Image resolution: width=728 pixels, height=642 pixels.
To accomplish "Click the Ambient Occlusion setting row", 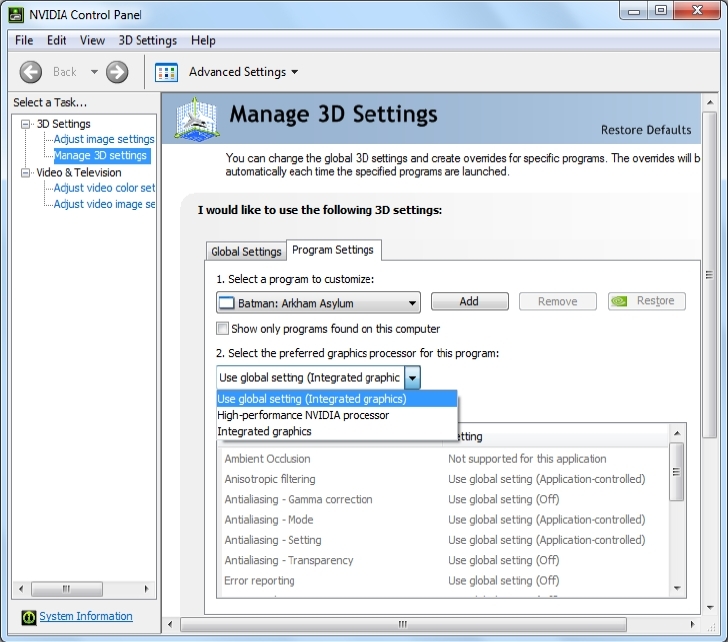I will tap(443, 459).
